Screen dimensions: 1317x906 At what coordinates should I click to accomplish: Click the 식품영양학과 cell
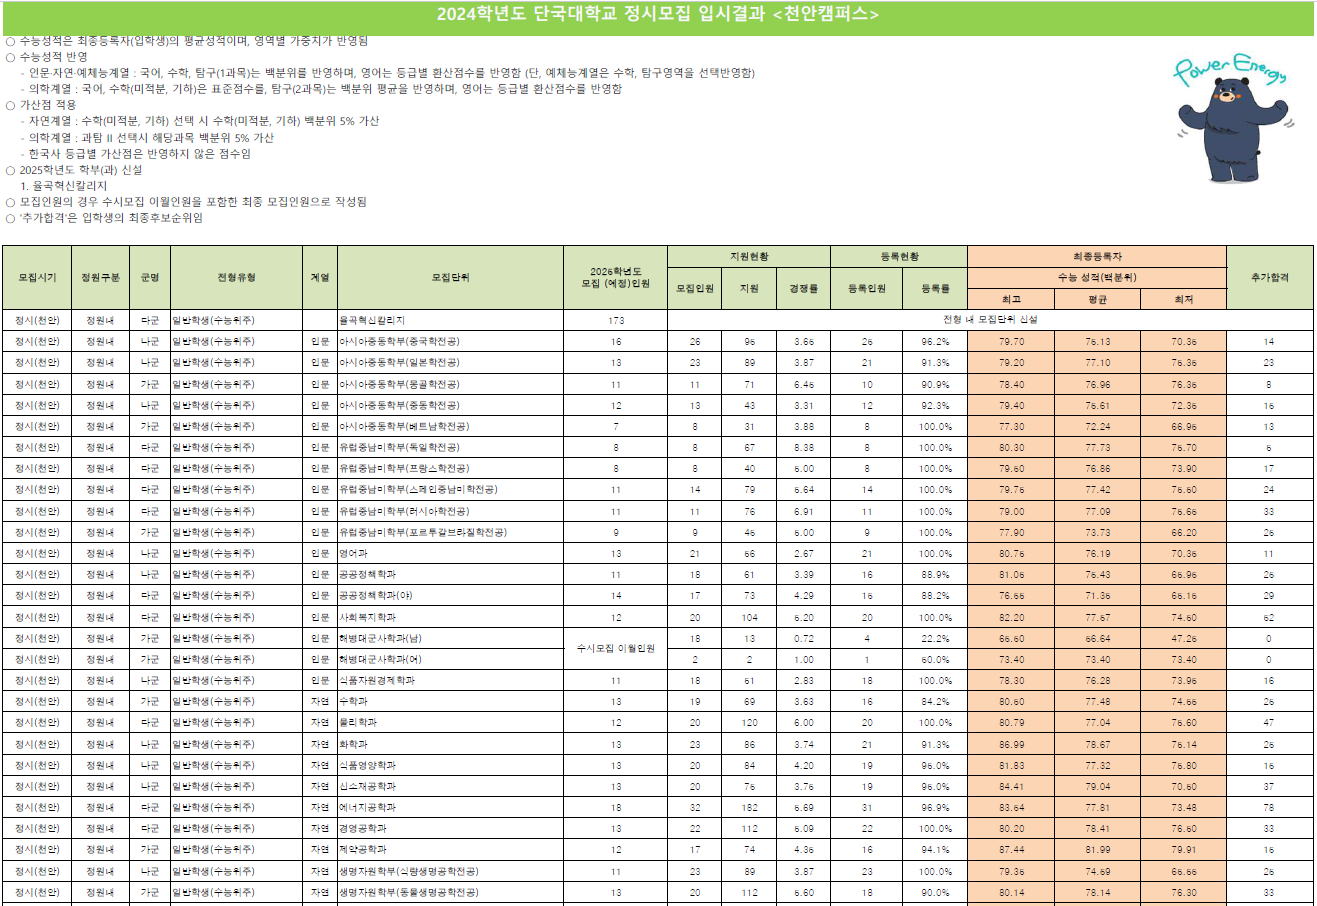(450, 765)
